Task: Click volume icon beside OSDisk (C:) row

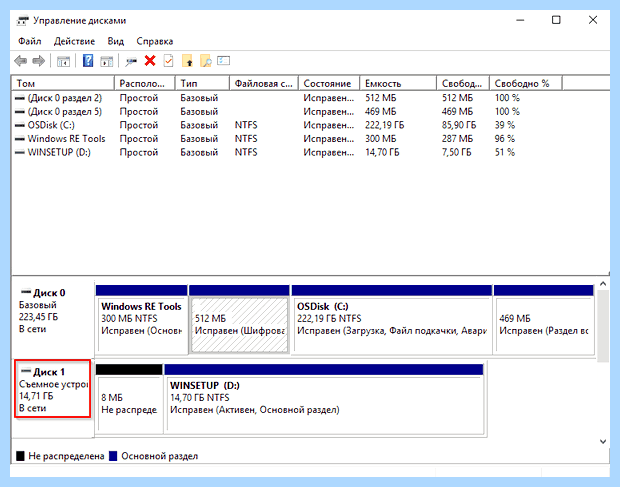Action: click(20, 125)
